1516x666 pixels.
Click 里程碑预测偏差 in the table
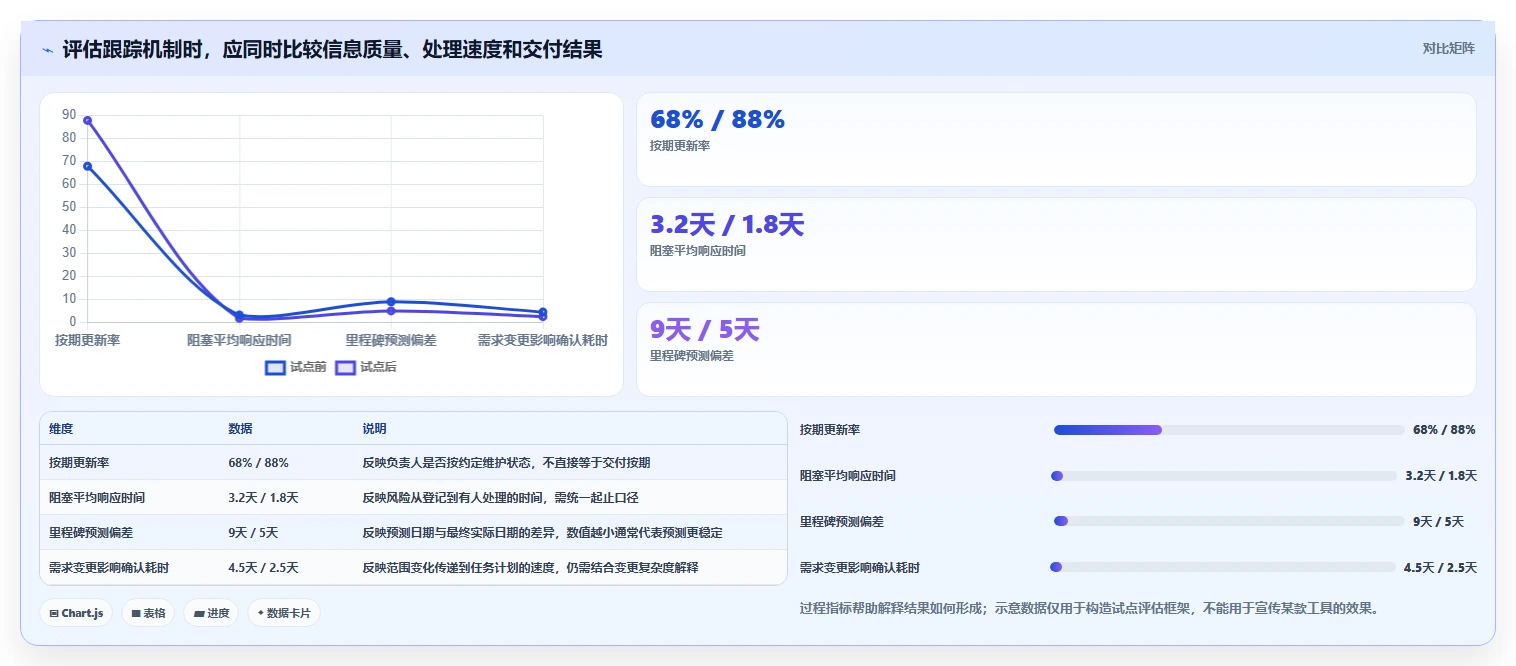click(x=91, y=533)
